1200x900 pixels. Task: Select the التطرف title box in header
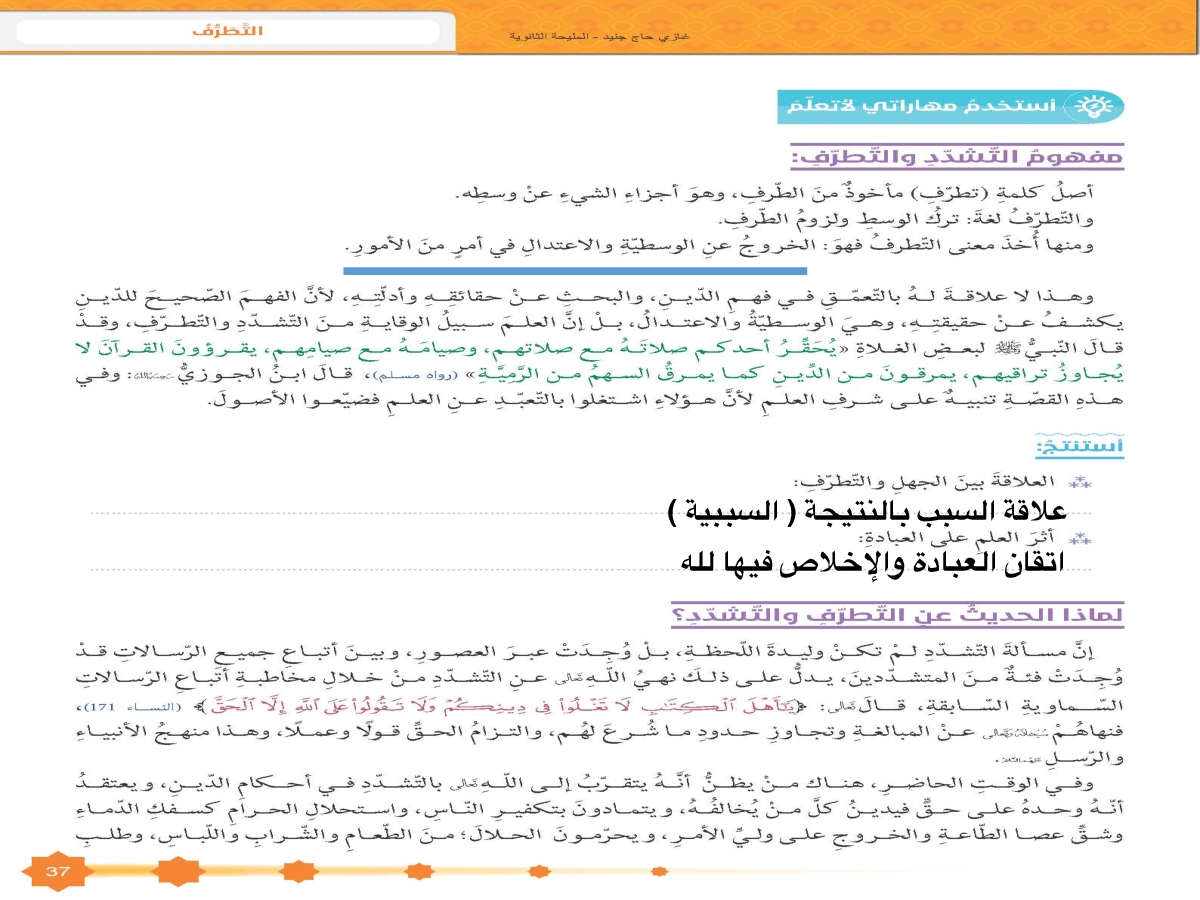pos(228,32)
